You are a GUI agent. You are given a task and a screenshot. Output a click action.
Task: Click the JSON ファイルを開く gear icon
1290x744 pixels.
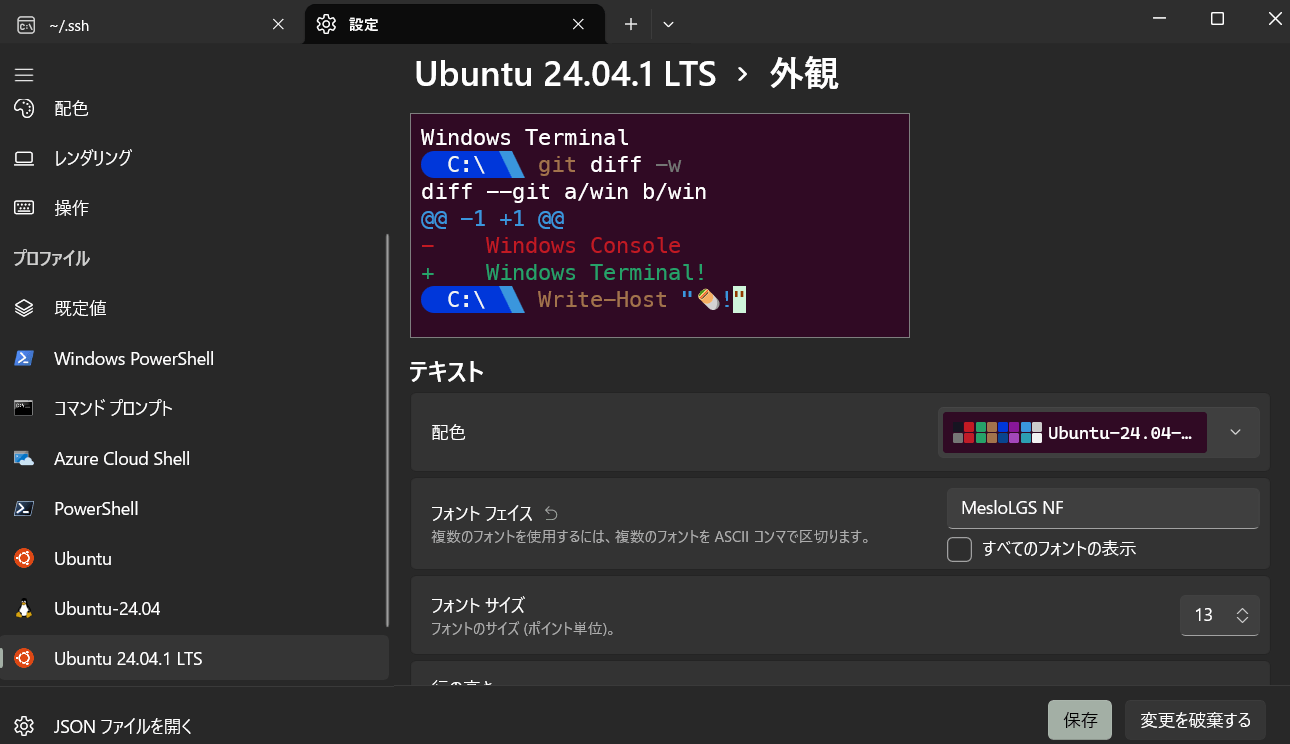click(x=24, y=726)
